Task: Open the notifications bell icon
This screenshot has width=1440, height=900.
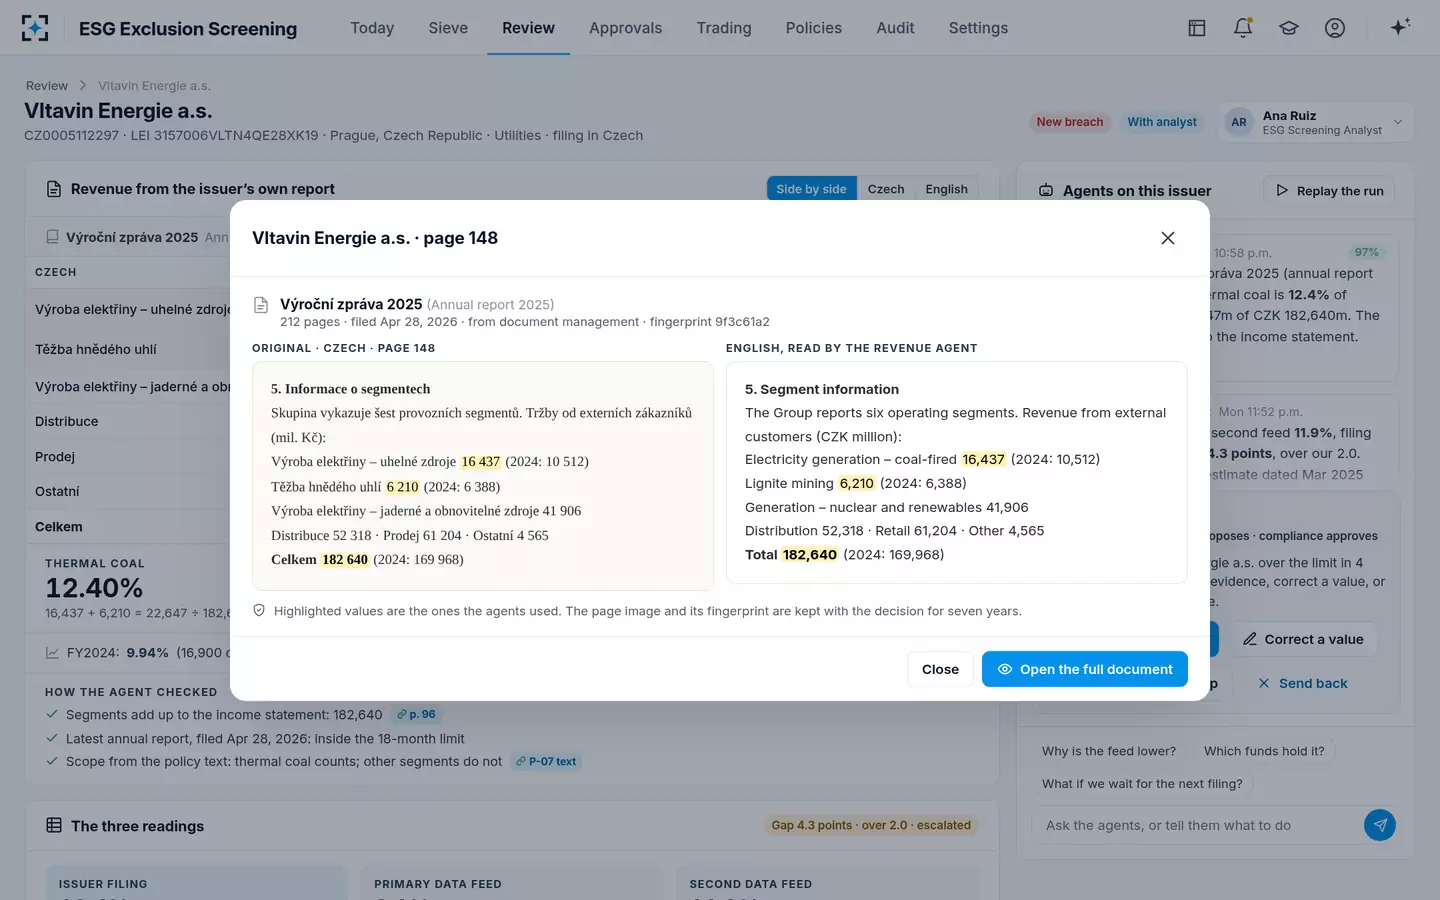Action: click(x=1243, y=28)
